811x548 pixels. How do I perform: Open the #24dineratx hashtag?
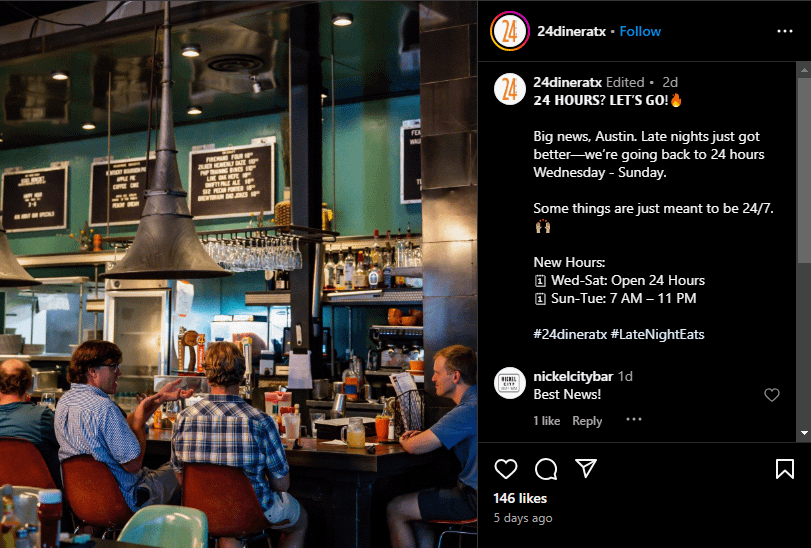click(x=570, y=334)
